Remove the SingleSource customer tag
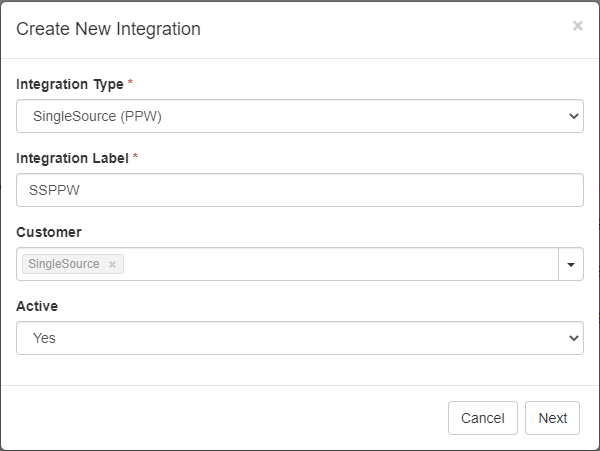600x451 pixels. 113,265
